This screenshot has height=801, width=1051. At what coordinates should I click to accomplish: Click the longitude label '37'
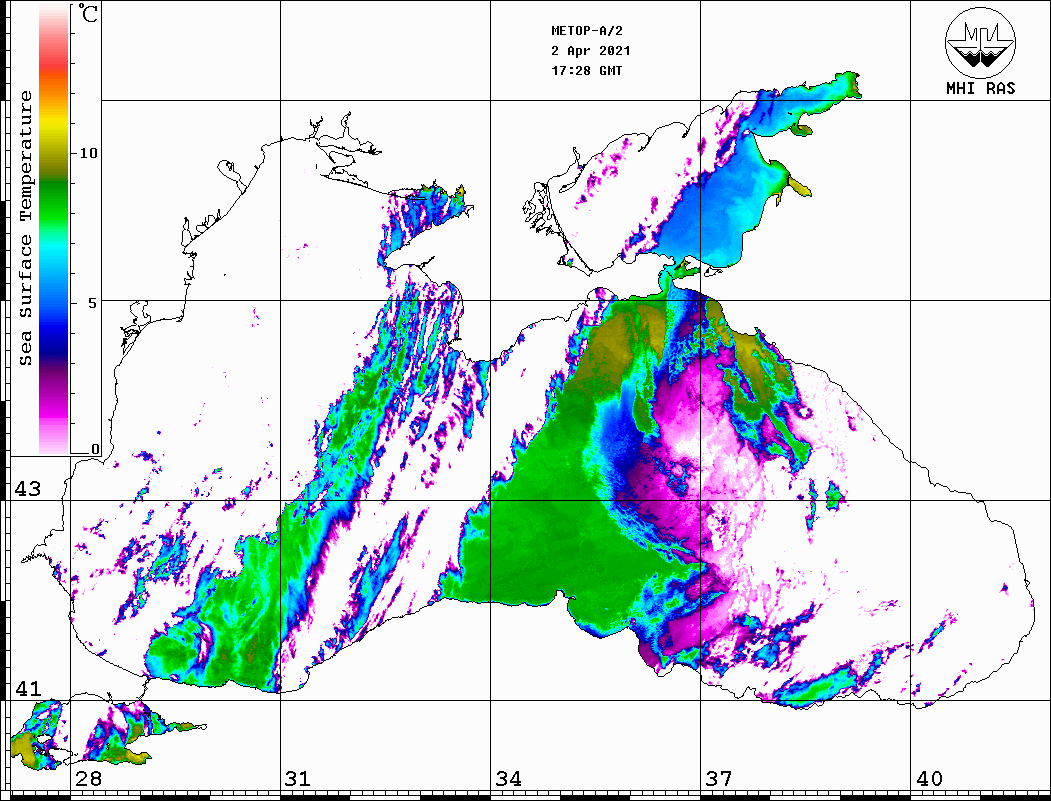[719, 778]
